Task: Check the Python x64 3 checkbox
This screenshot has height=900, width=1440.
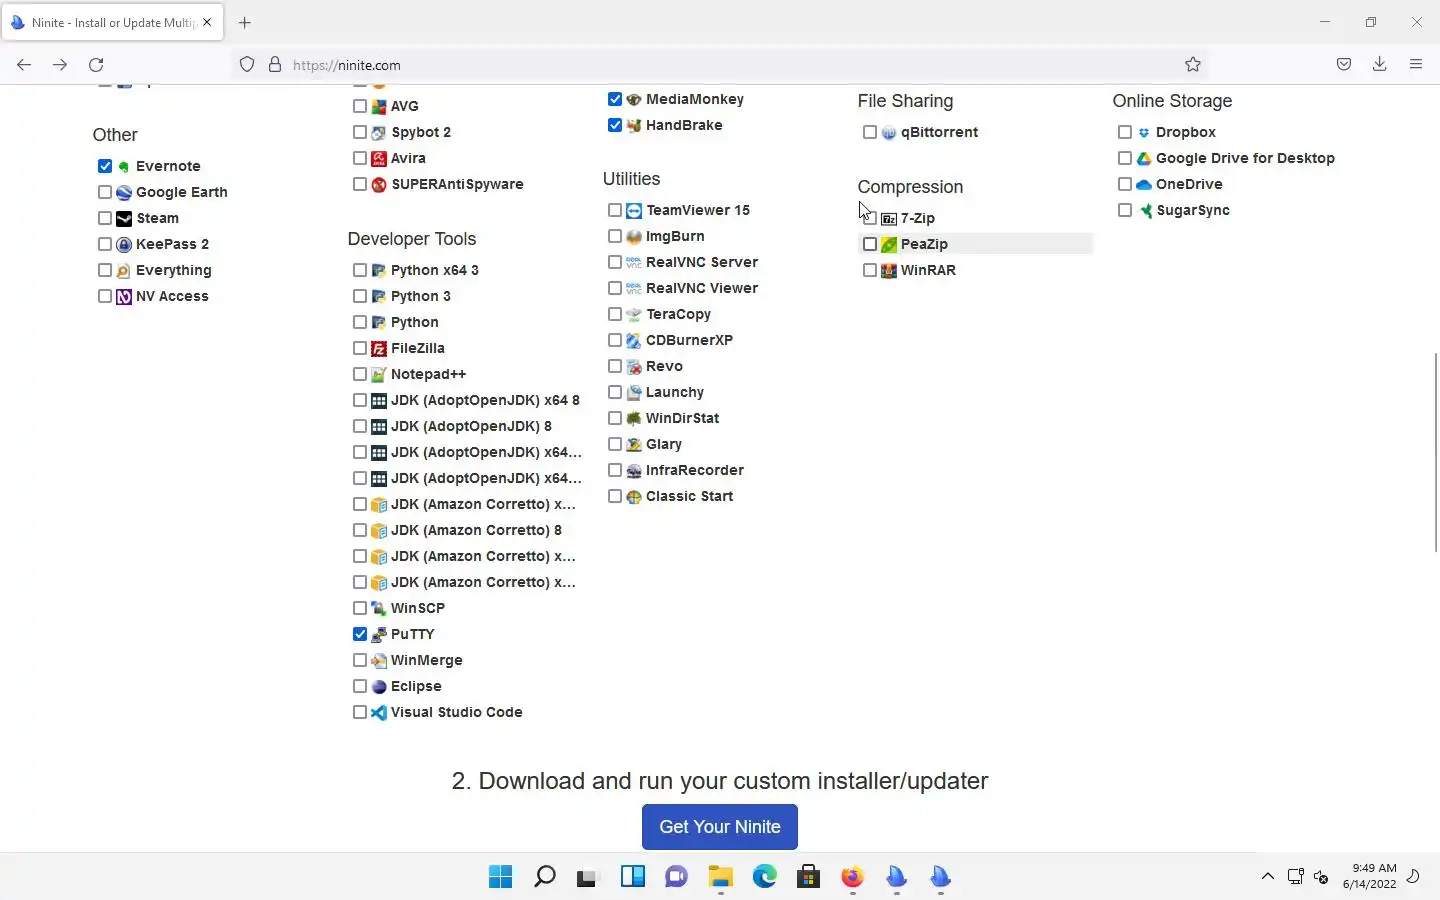Action: (x=360, y=270)
